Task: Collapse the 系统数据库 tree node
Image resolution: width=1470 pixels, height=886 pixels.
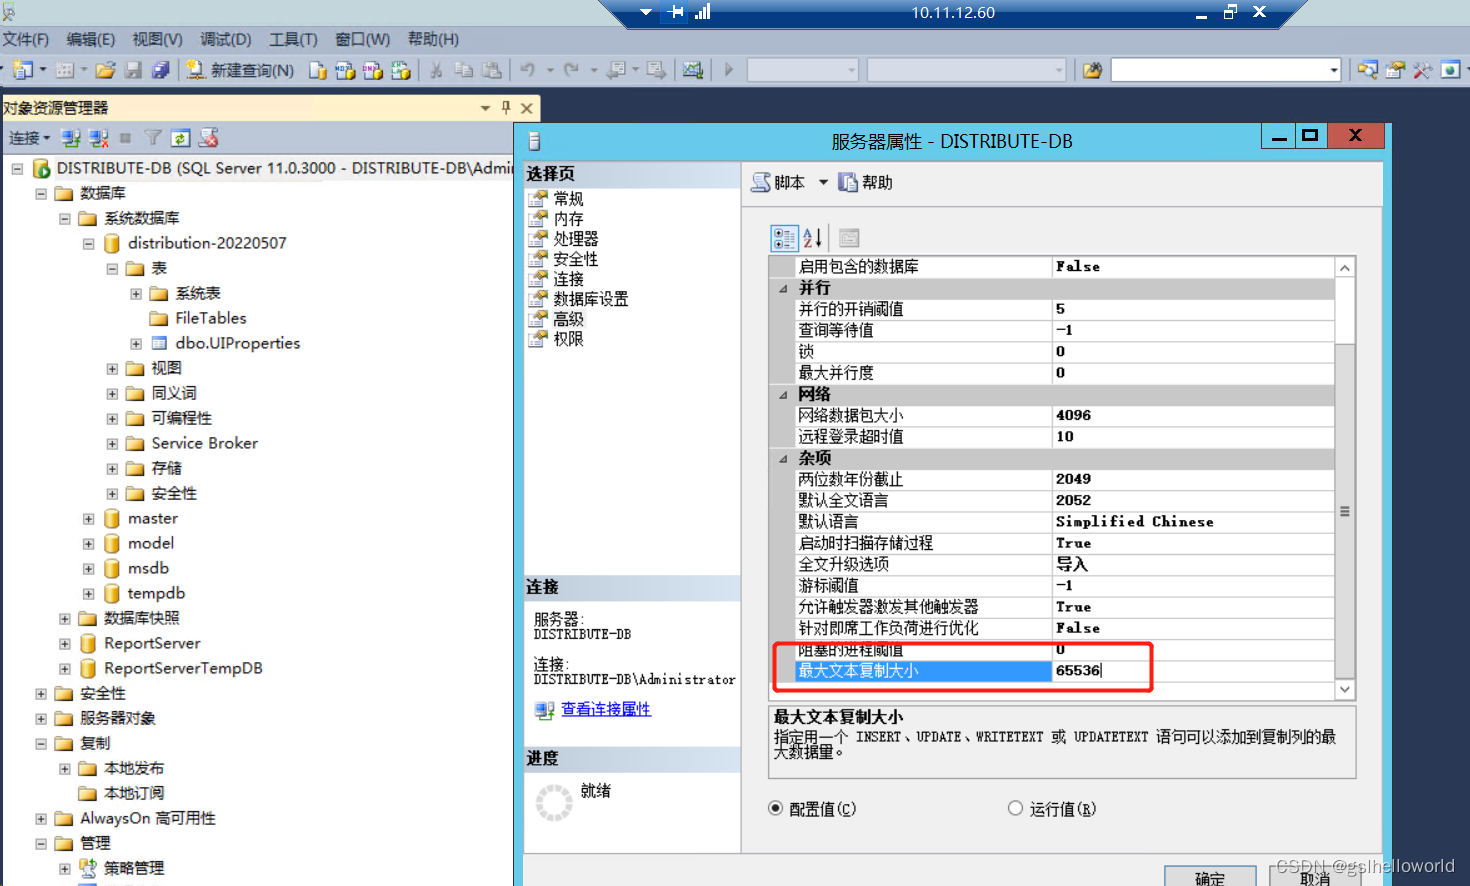Action: tap(65, 218)
